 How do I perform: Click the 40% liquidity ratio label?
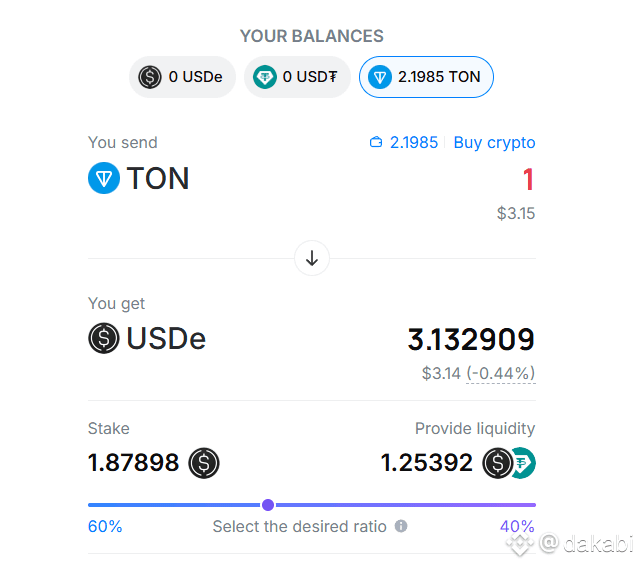pyautogui.click(x=517, y=526)
